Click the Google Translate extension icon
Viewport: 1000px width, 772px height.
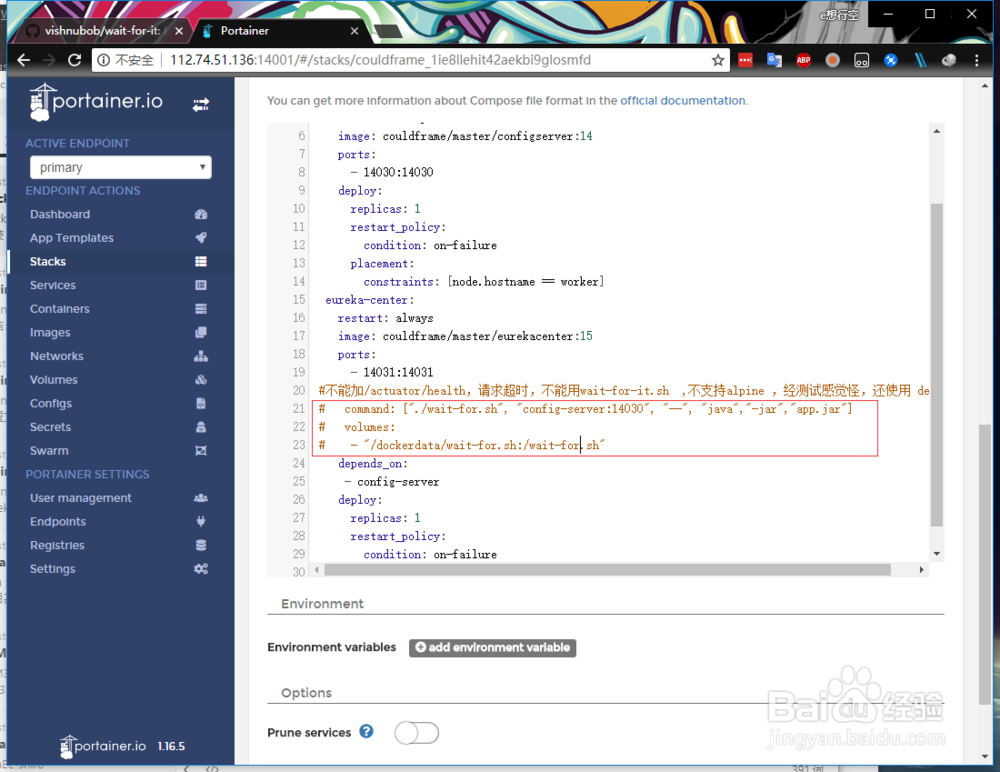coord(774,60)
